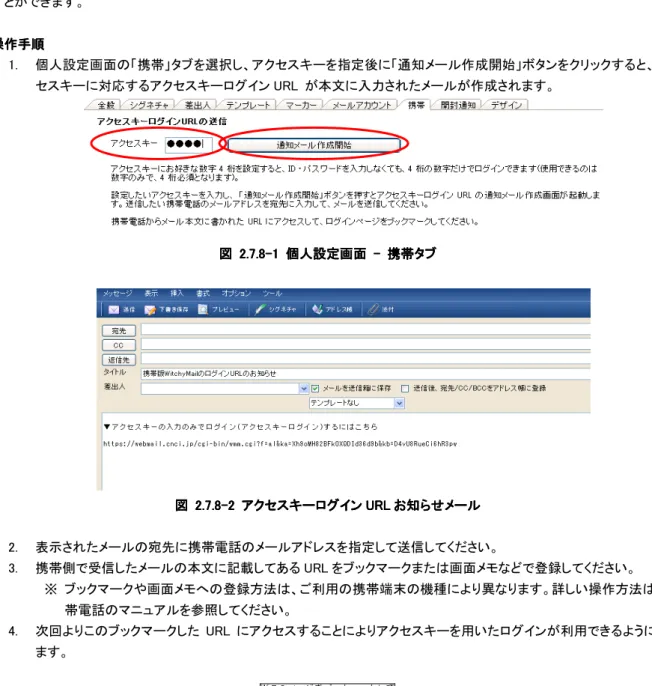Viewport: 652px width, 686px height.
Task: Open the ツール menu
Action: tap(272, 293)
